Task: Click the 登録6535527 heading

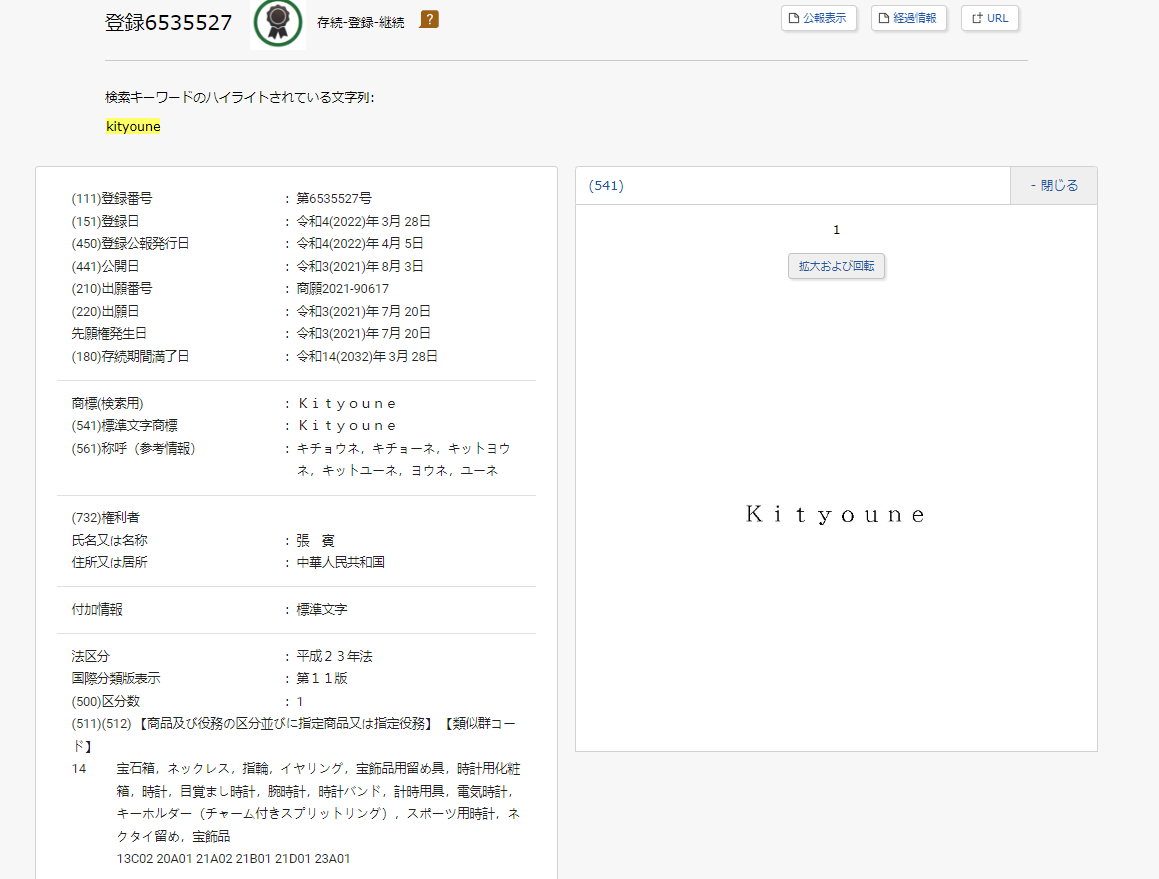Action: coord(169,22)
